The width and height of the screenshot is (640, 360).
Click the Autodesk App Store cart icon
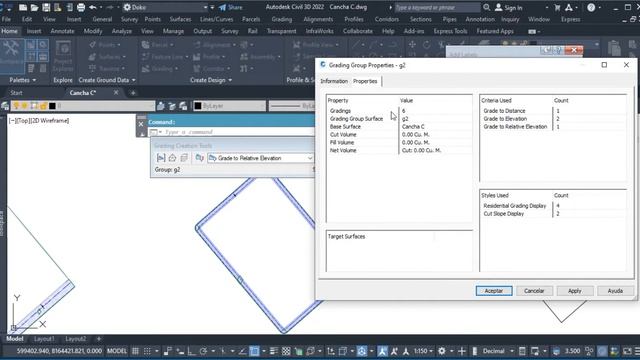click(558, 7)
